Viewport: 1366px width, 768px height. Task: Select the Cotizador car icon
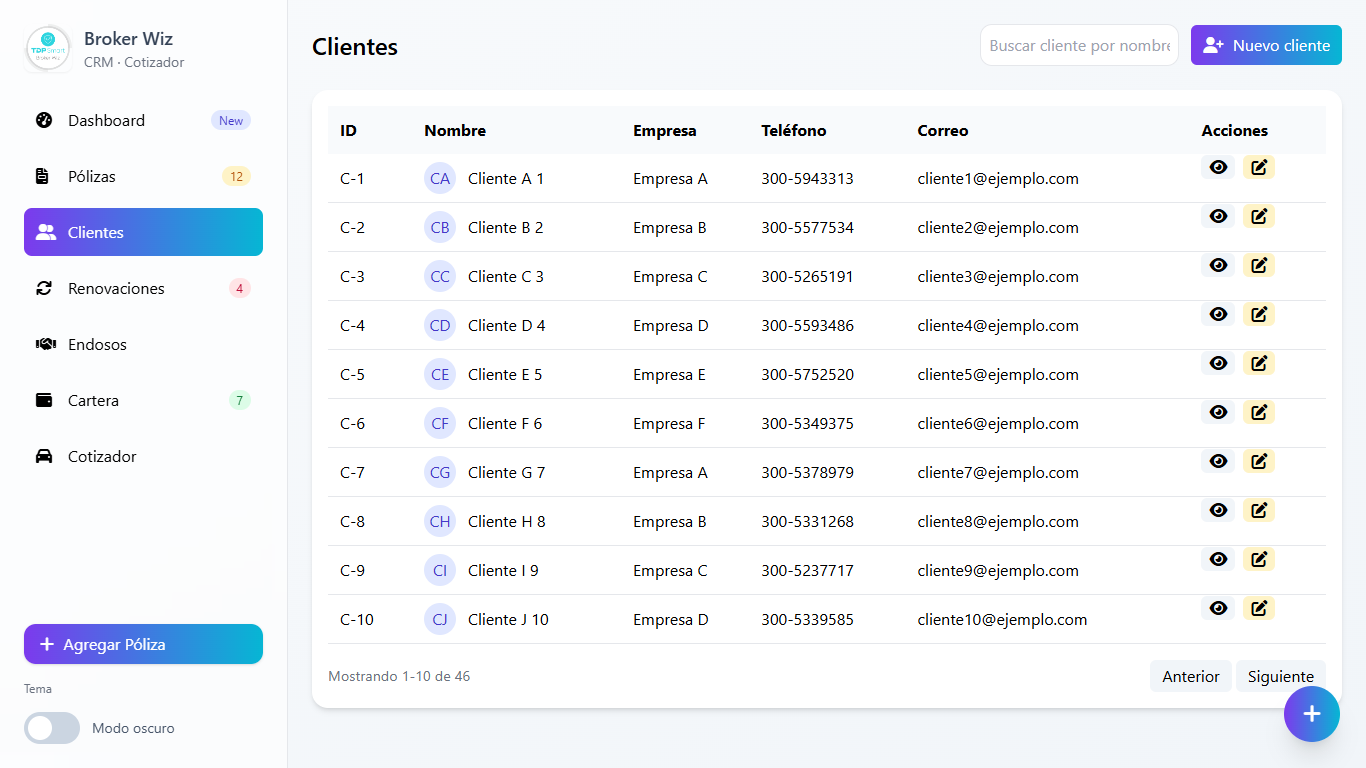(x=44, y=456)
